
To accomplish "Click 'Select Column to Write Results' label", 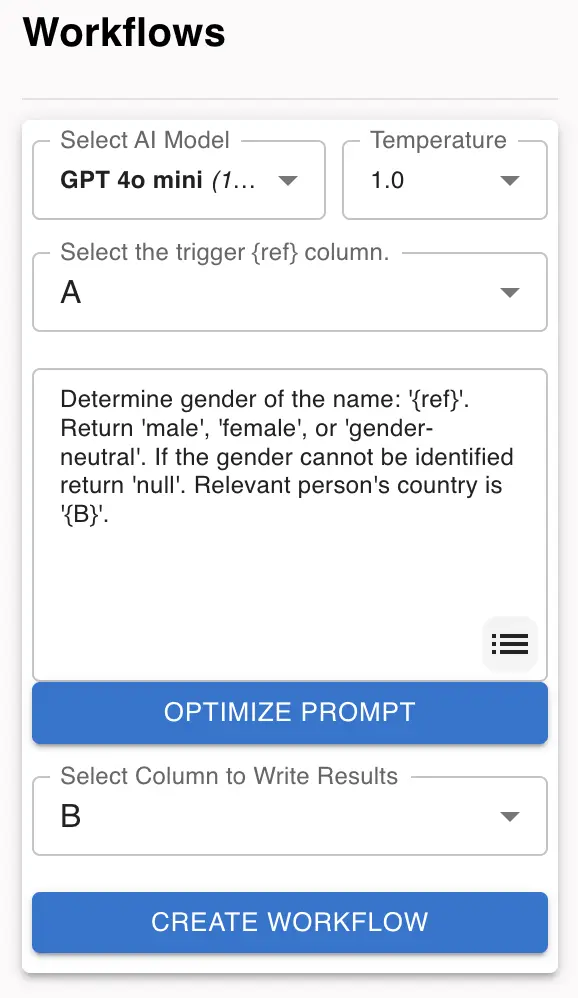I will [x=229, y=777].
